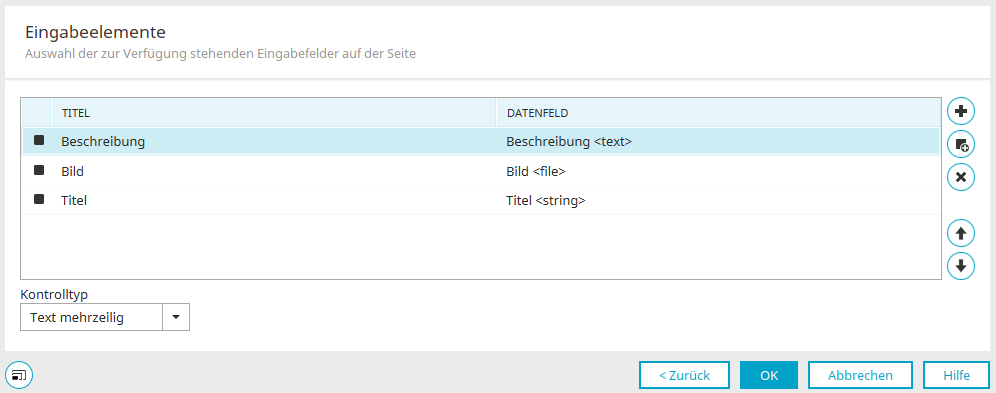Select the Titel <string> data field cell

point(546,201)
